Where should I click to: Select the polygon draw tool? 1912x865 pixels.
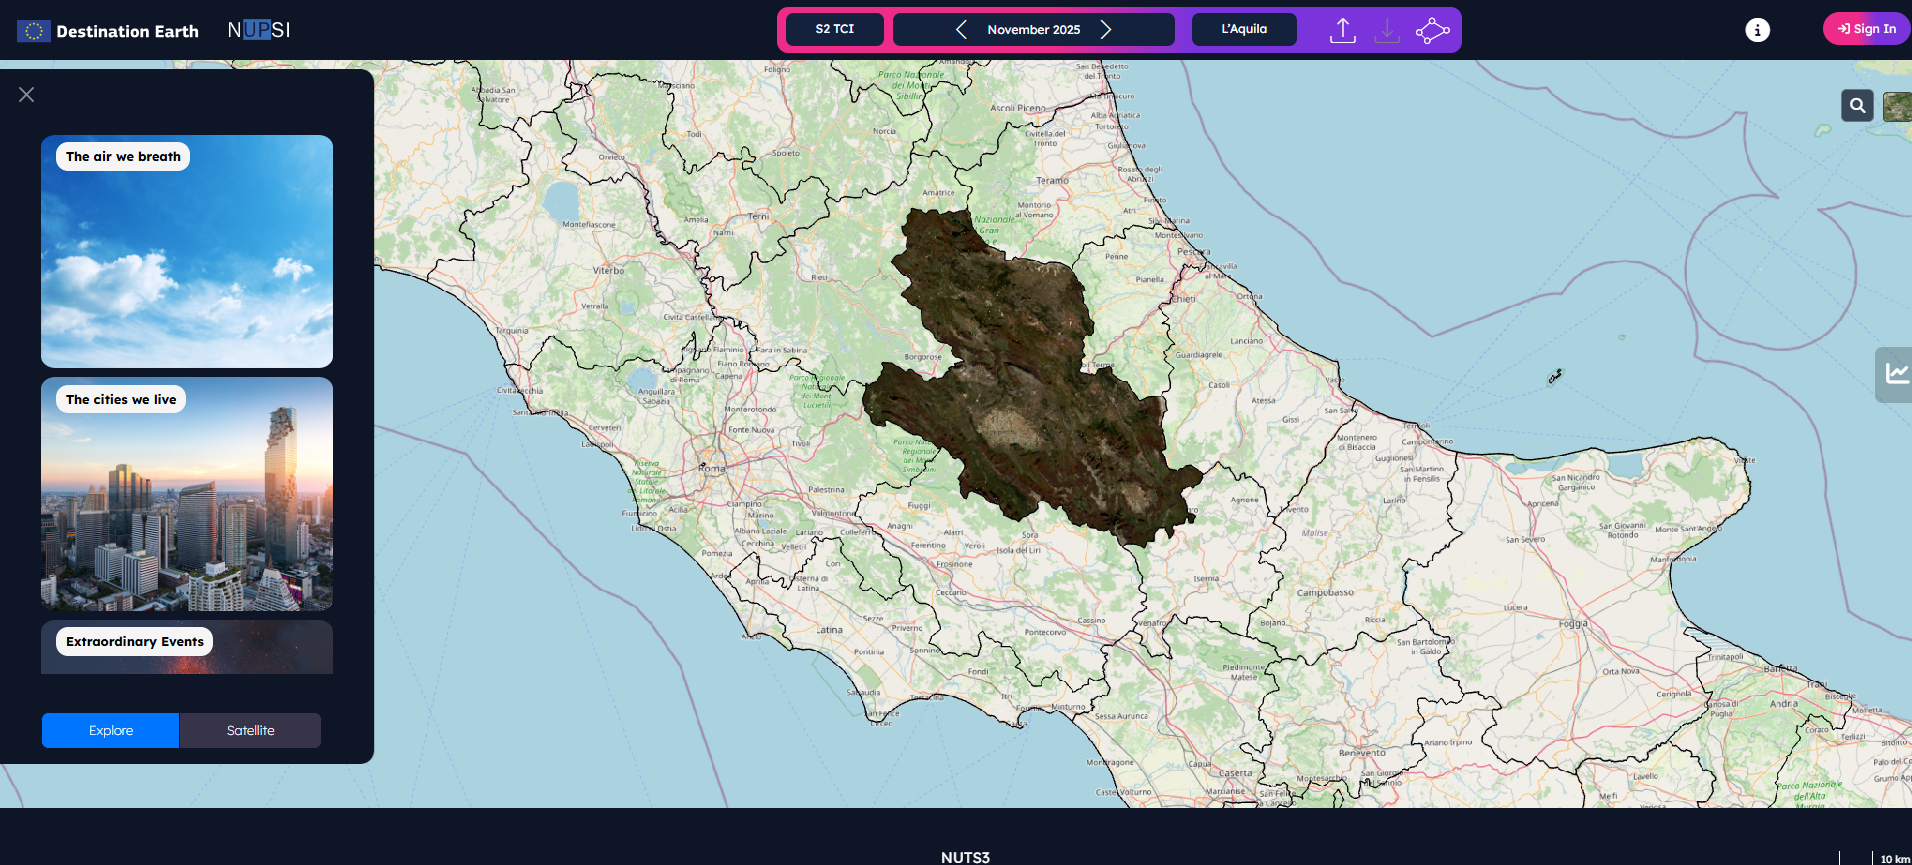tap(1432, 30)
